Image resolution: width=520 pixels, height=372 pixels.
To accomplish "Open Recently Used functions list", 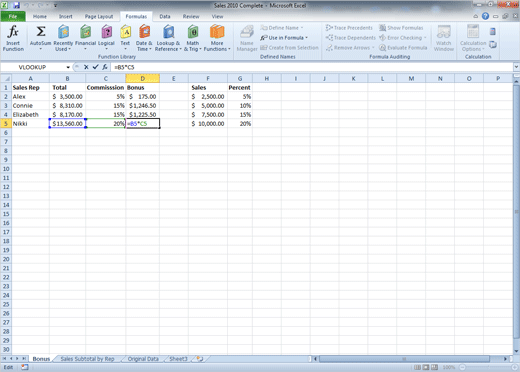I will pyautogui.click(x=63, y=38).
